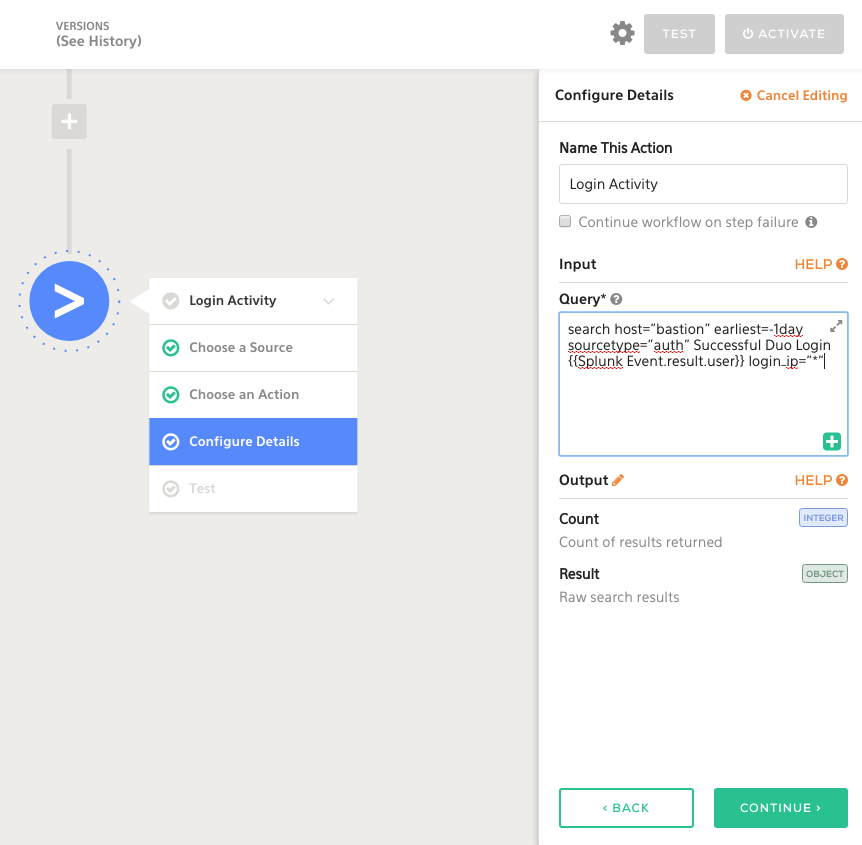
Task: Open the Choose a Source step
Action: [241, 348]
